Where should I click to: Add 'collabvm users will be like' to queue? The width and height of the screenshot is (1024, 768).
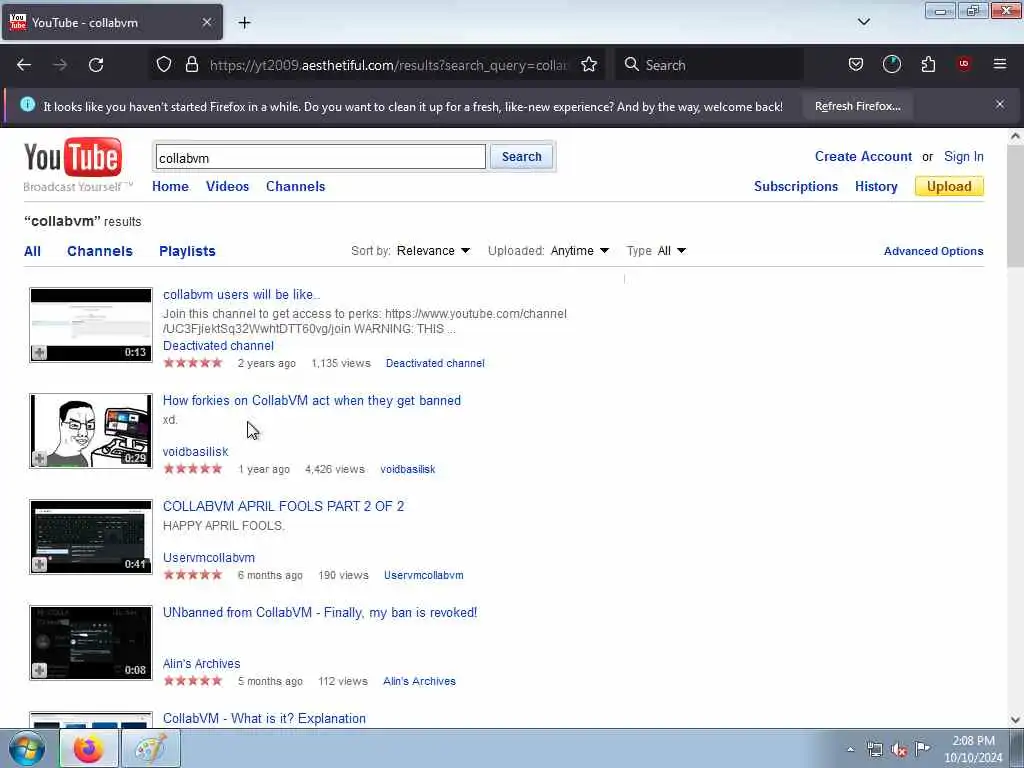39,353
